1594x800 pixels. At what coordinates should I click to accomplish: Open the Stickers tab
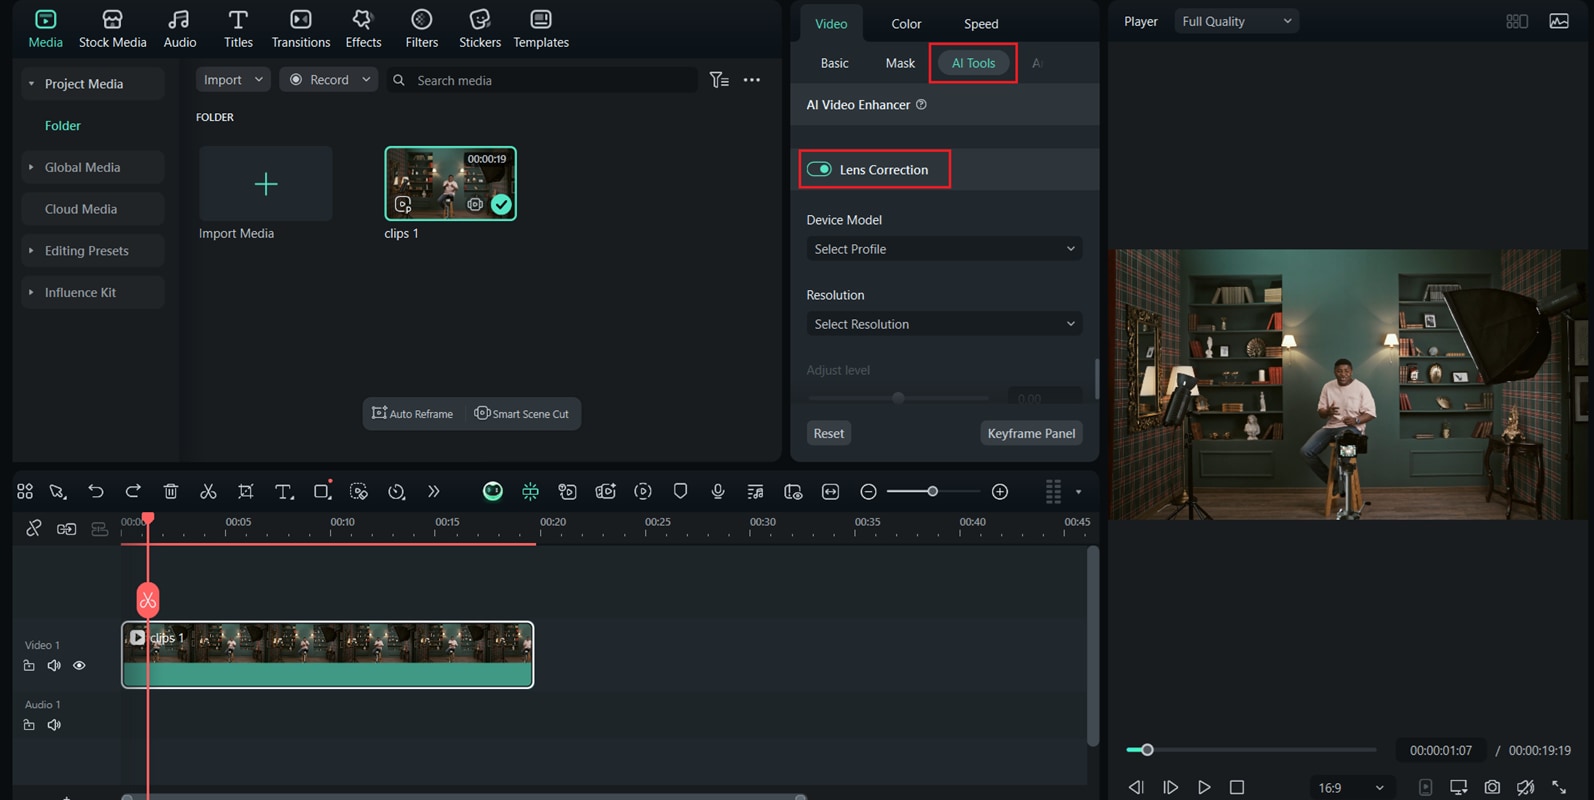[x=480, y=29]
